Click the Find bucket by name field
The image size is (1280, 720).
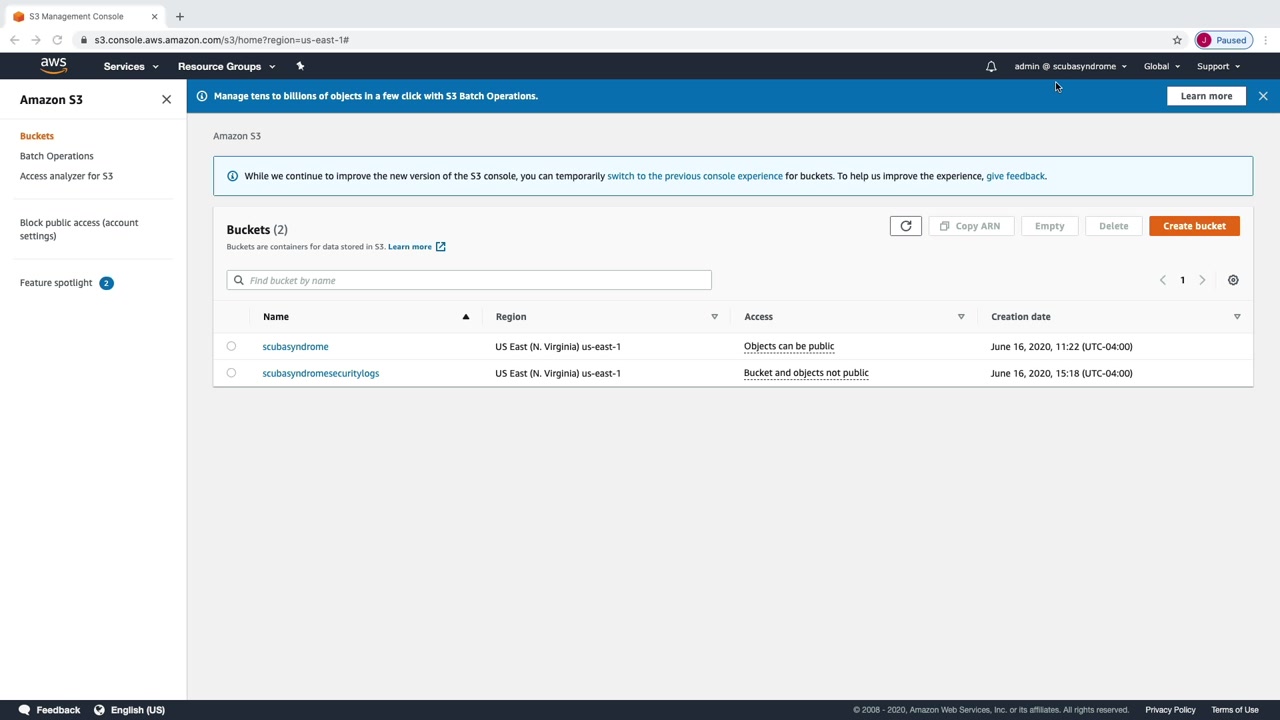[x=469, y=280]
